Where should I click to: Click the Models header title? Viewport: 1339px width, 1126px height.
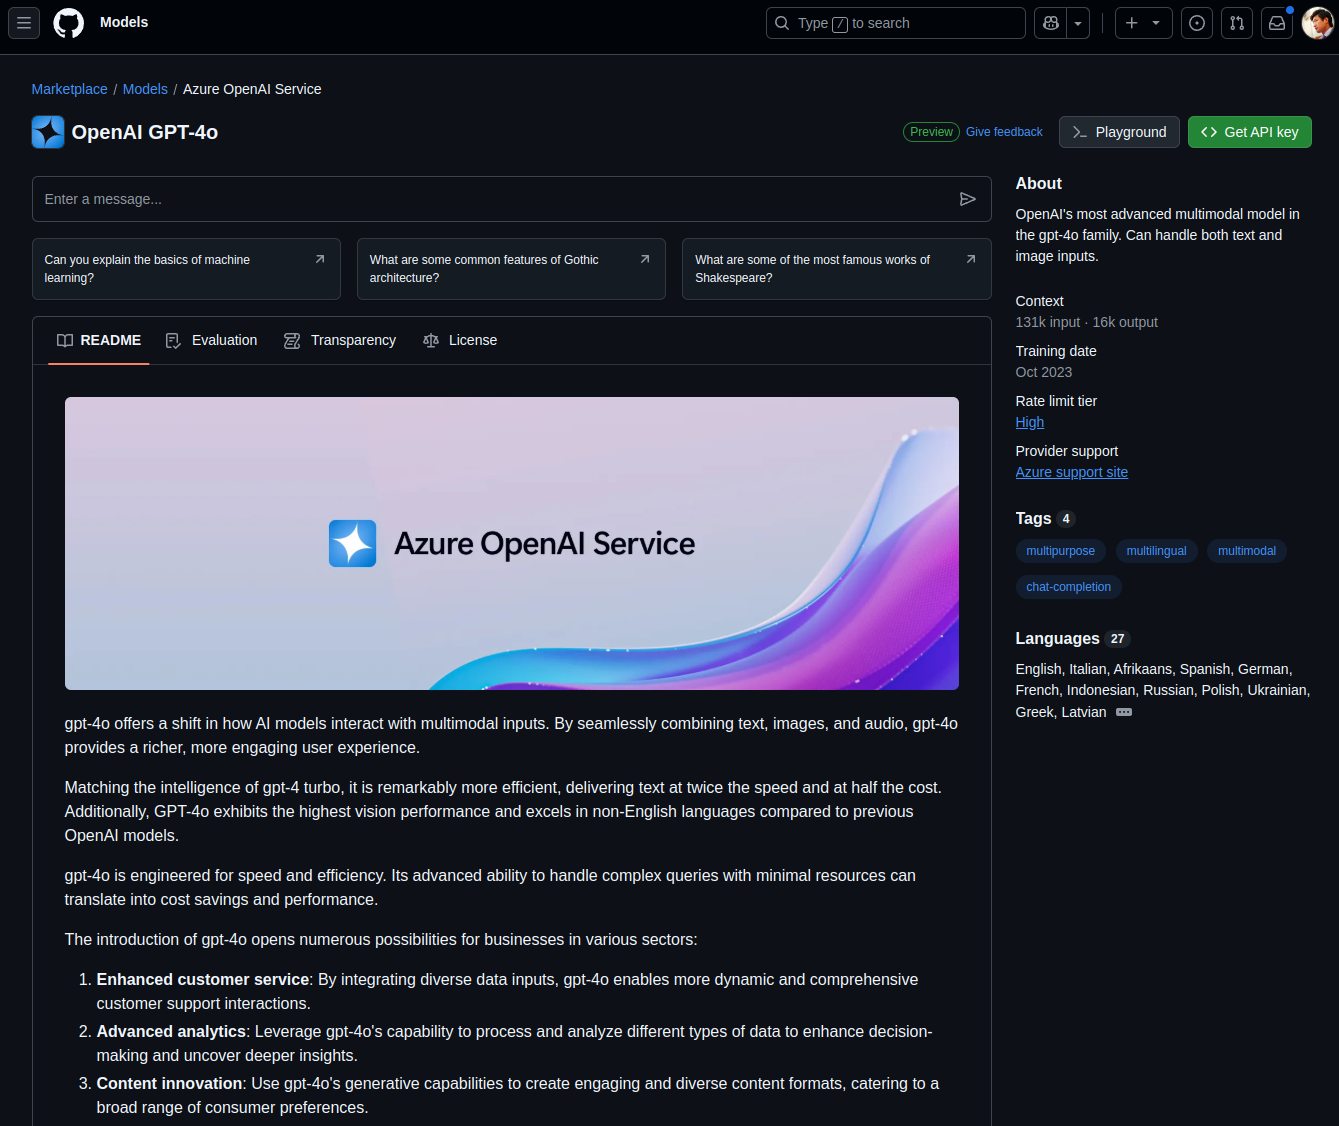coord(124,22)
